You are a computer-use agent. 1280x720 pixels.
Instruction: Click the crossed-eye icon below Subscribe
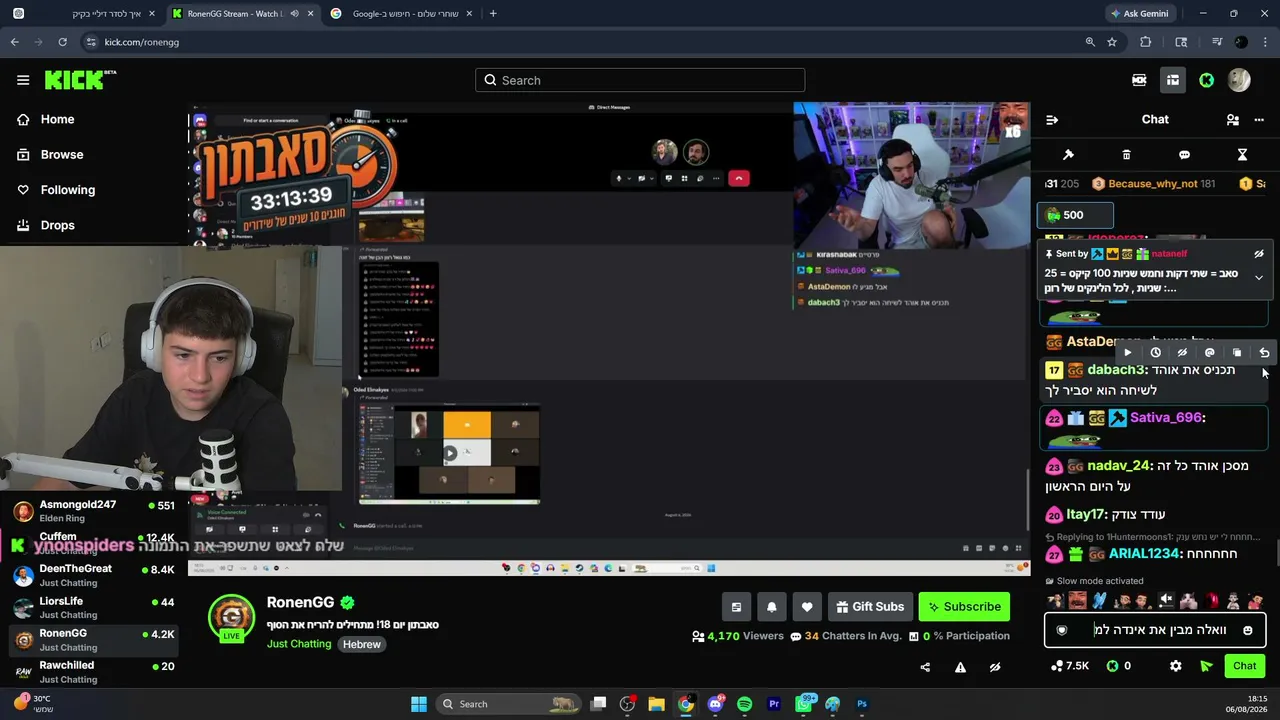point(995,667)
